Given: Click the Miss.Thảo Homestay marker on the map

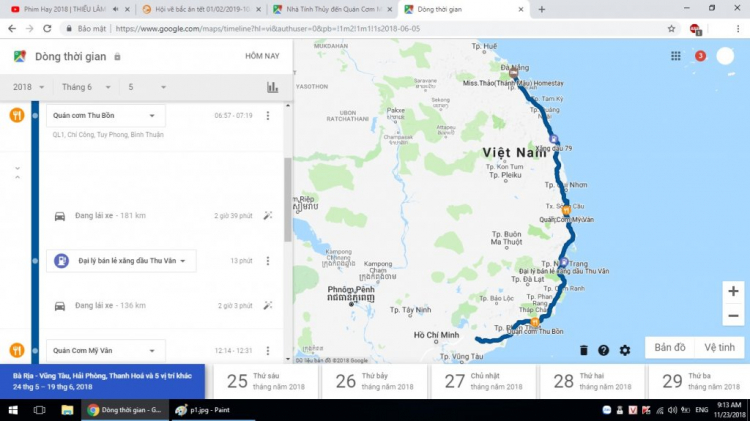Looking at the screenshot, I should coord(513,73).
